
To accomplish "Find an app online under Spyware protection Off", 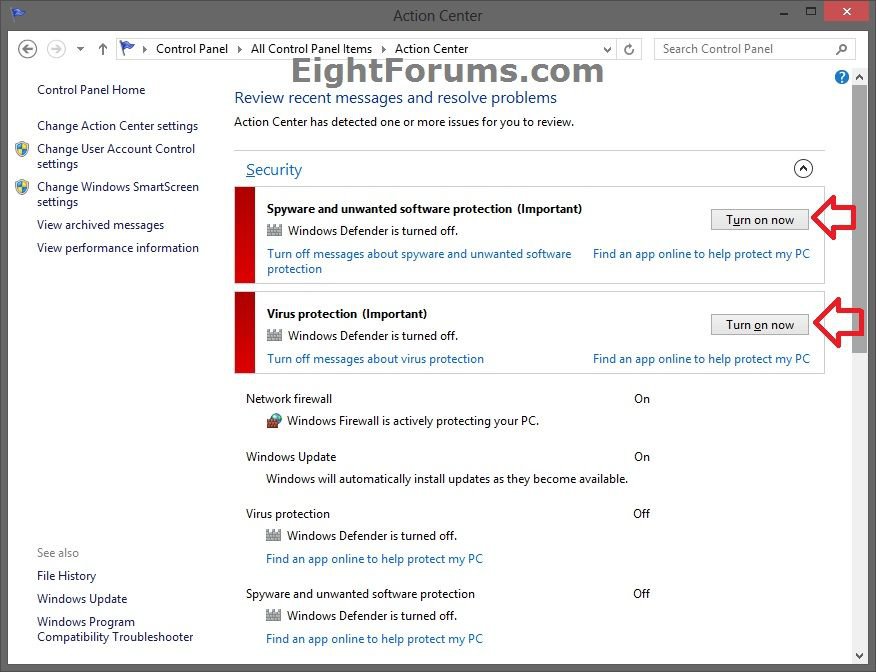I will (374, 638).
